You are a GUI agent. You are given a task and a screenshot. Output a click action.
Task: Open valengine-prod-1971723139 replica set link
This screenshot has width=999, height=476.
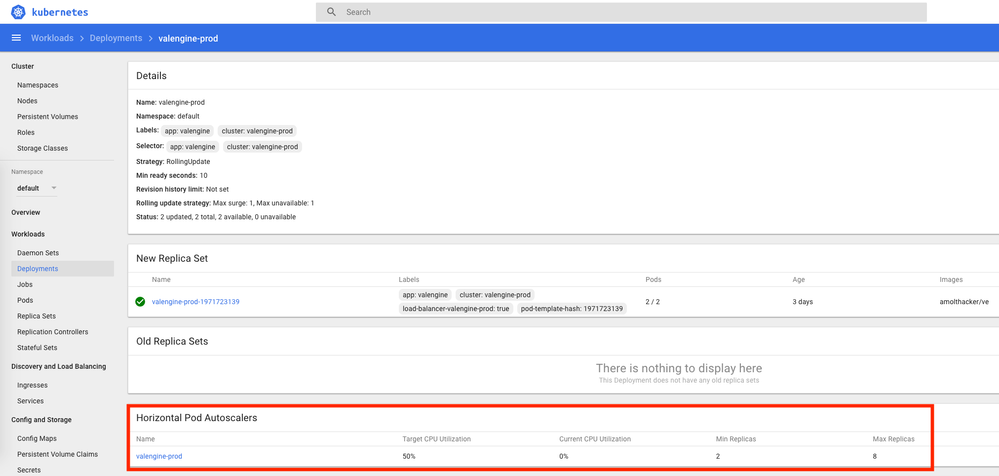pyautogui.click(x=196, y=301)
